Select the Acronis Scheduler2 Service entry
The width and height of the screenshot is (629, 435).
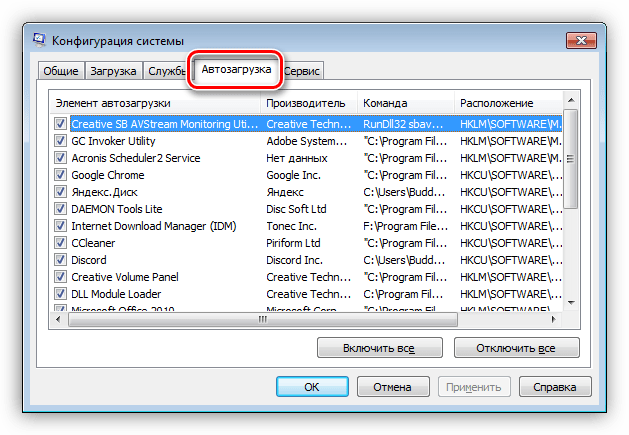136,158
